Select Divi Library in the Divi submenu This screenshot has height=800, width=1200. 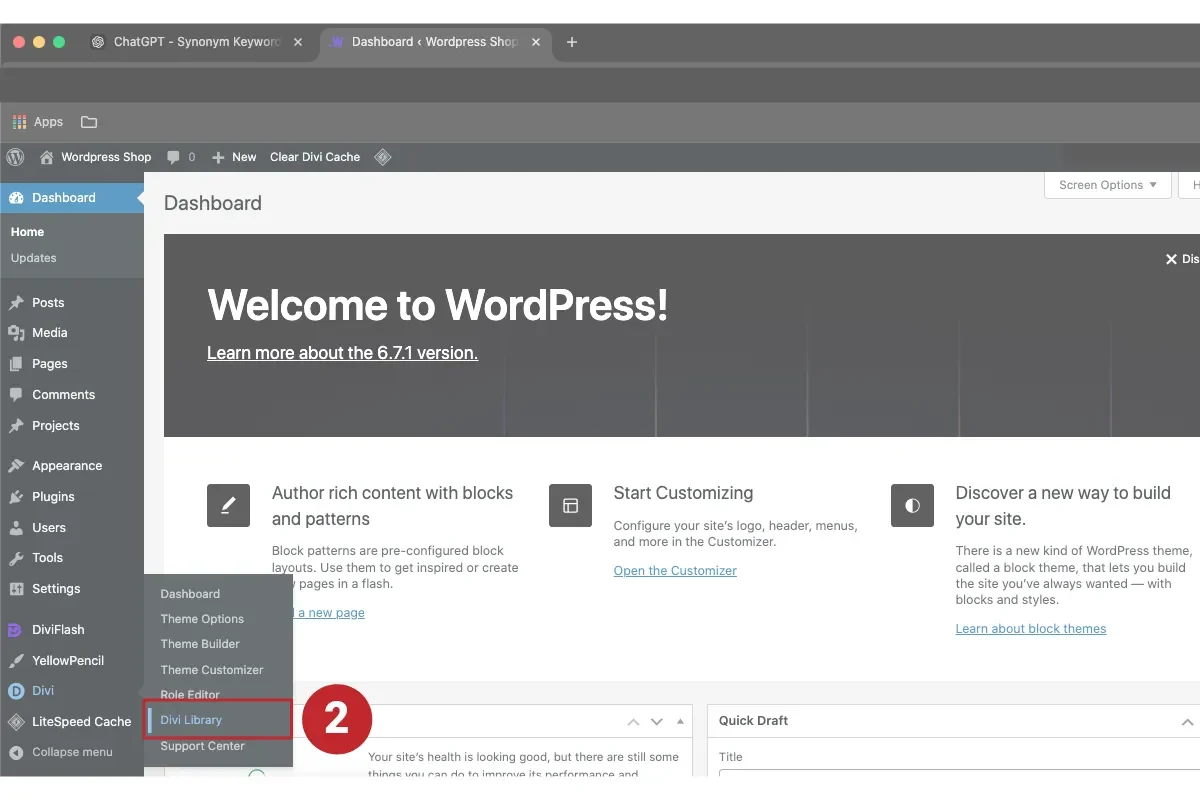coord(191,720)
